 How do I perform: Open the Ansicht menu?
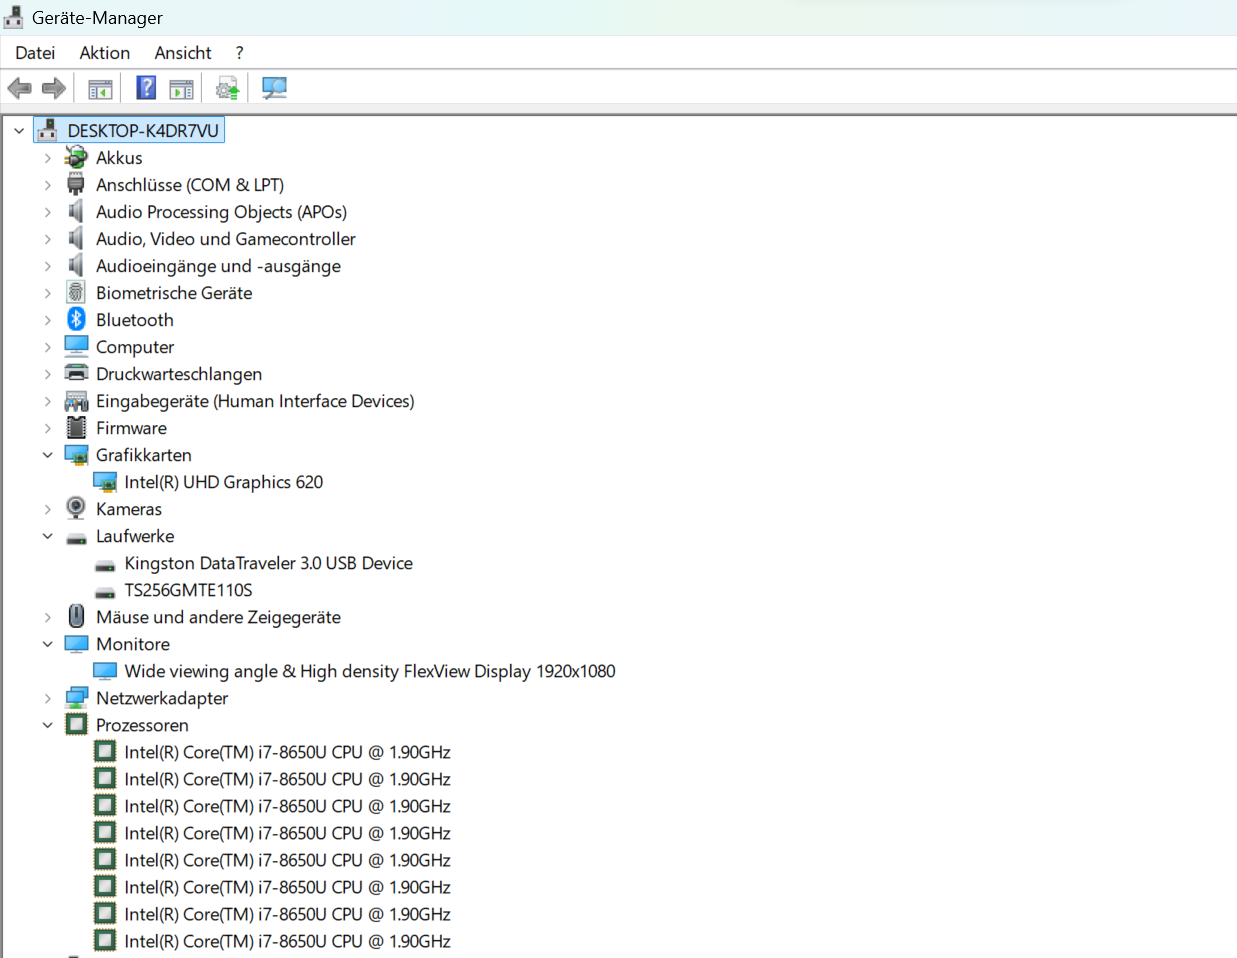pos(183,53)
